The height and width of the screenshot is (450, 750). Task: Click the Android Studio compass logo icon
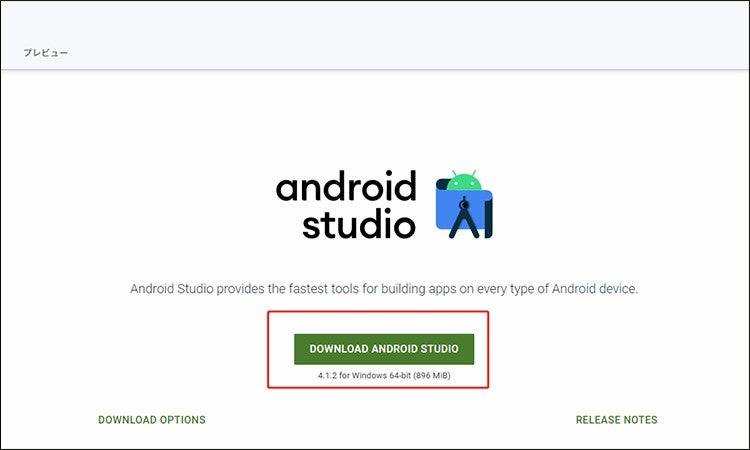pos(464,204)
